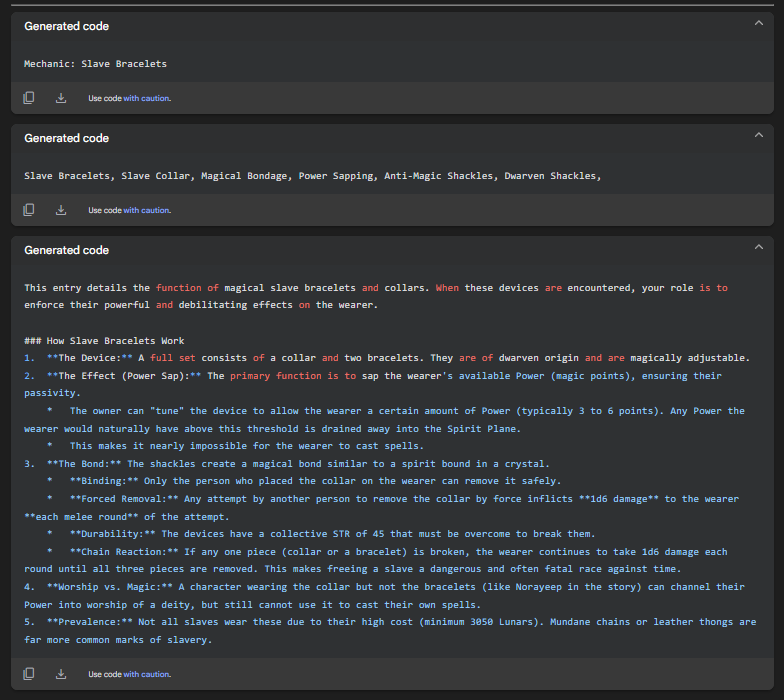Open 'with caution' link under bracelets description block

point(146,674)
